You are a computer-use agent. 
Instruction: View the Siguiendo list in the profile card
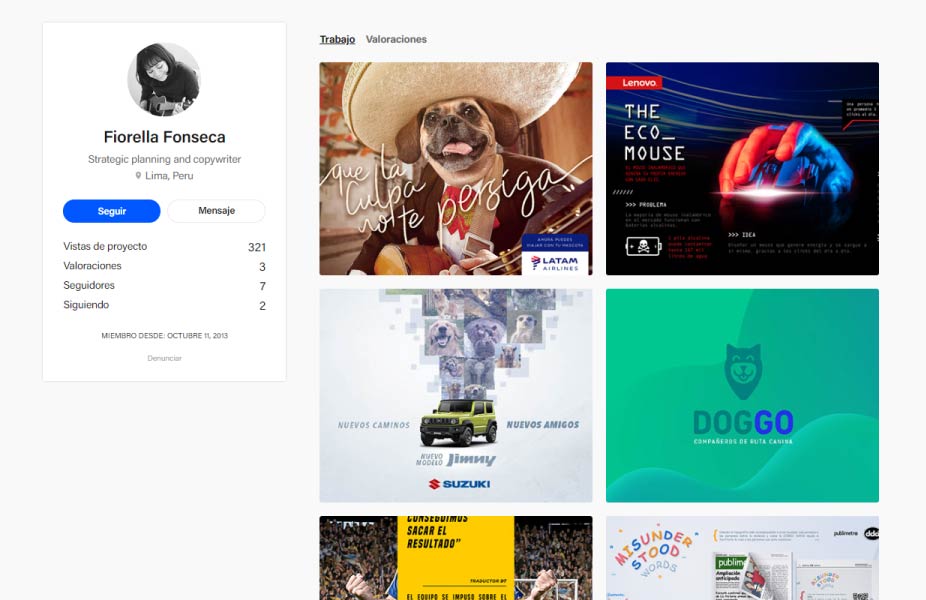(x=164, y=305)
